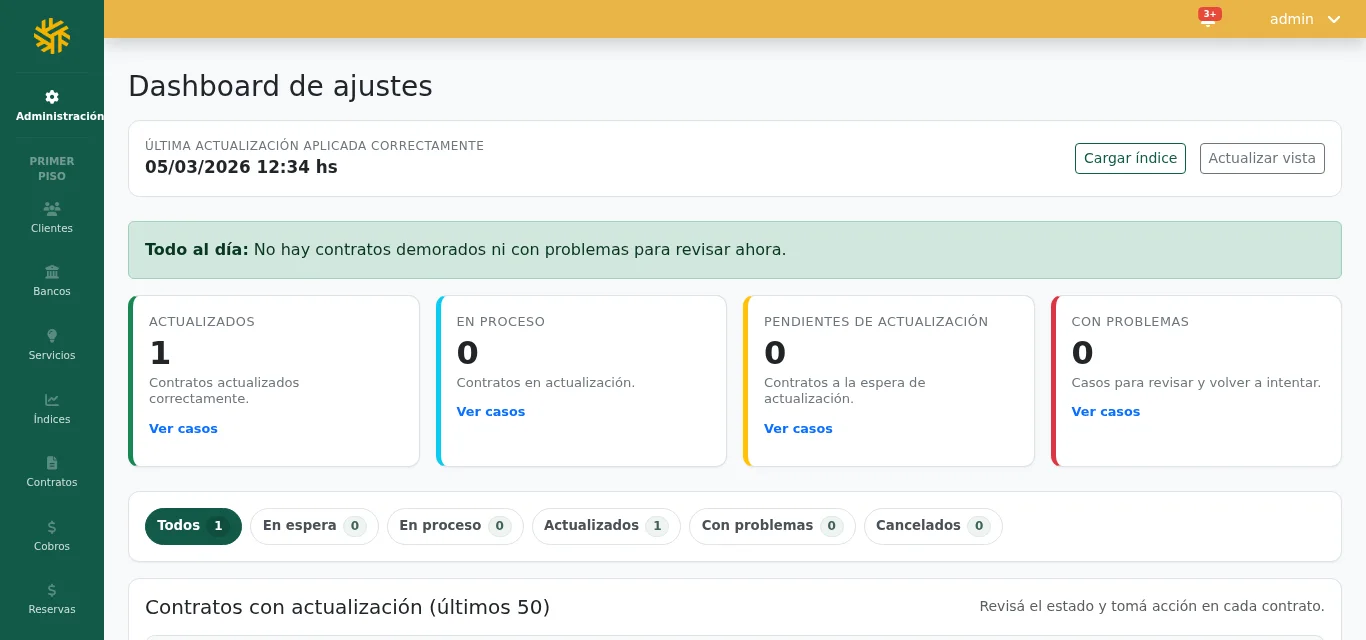Open Cobros dollar icon
This screenshot has width=1366, height=640.
click(x=52, y=527)
